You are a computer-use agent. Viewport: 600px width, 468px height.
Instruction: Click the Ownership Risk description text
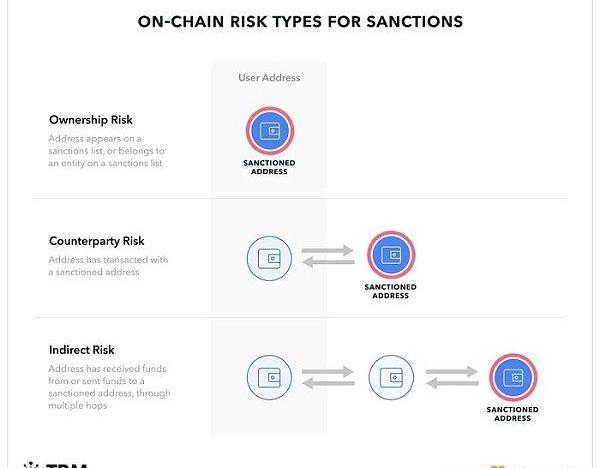point(106,151)
